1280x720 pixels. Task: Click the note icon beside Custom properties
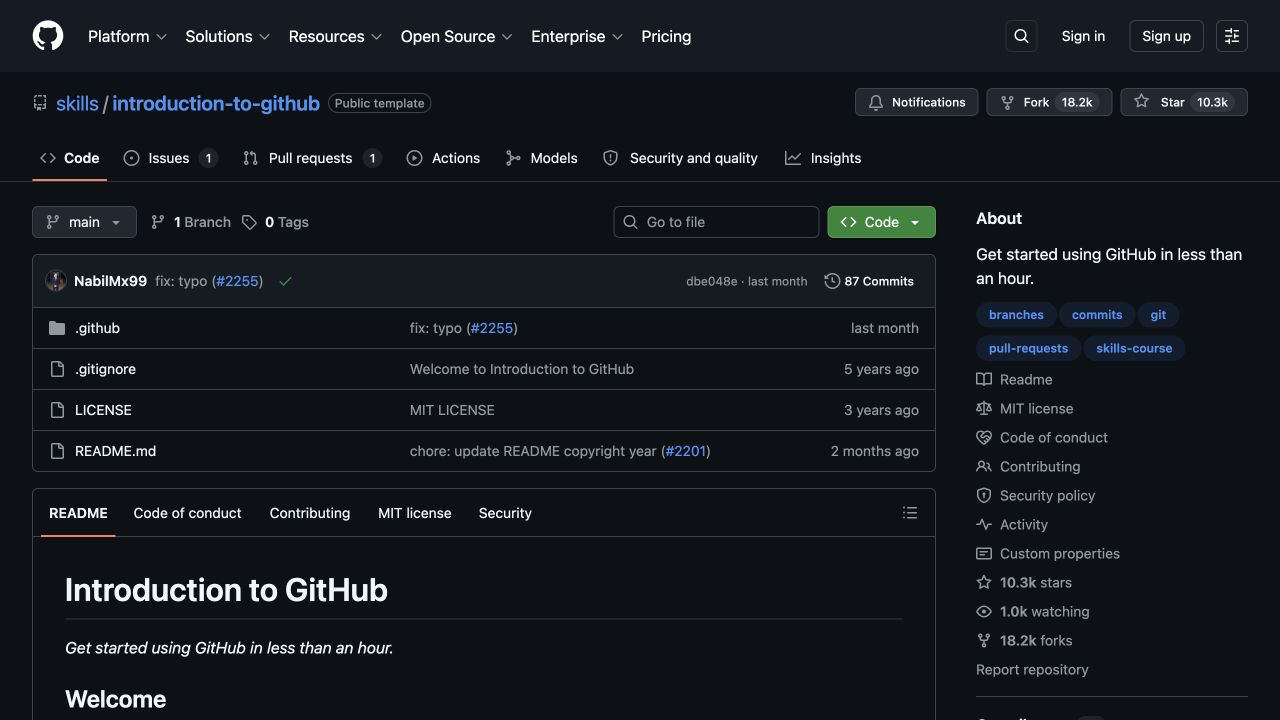coord(984,554)
